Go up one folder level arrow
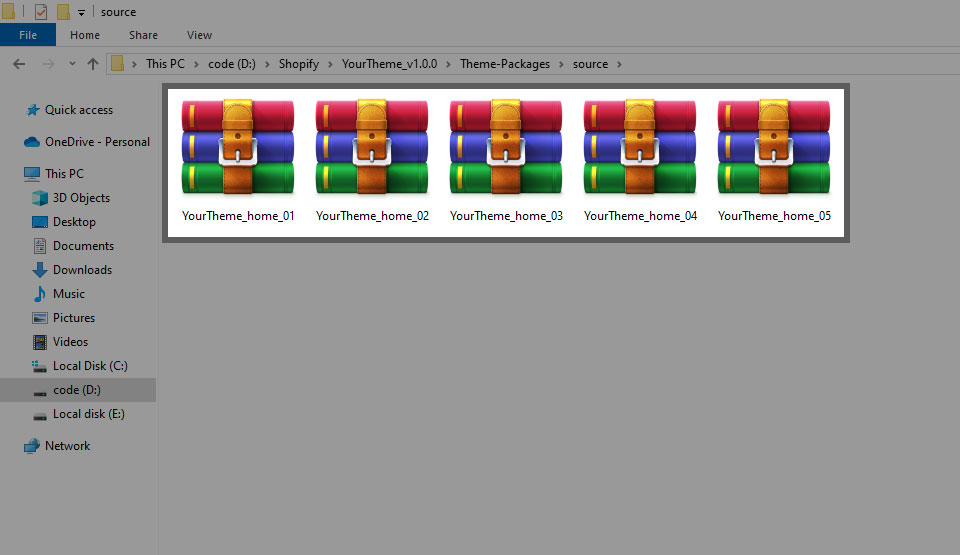Viewport: 960px width, 555px height. pyautogui.click(x=93, y=64)
